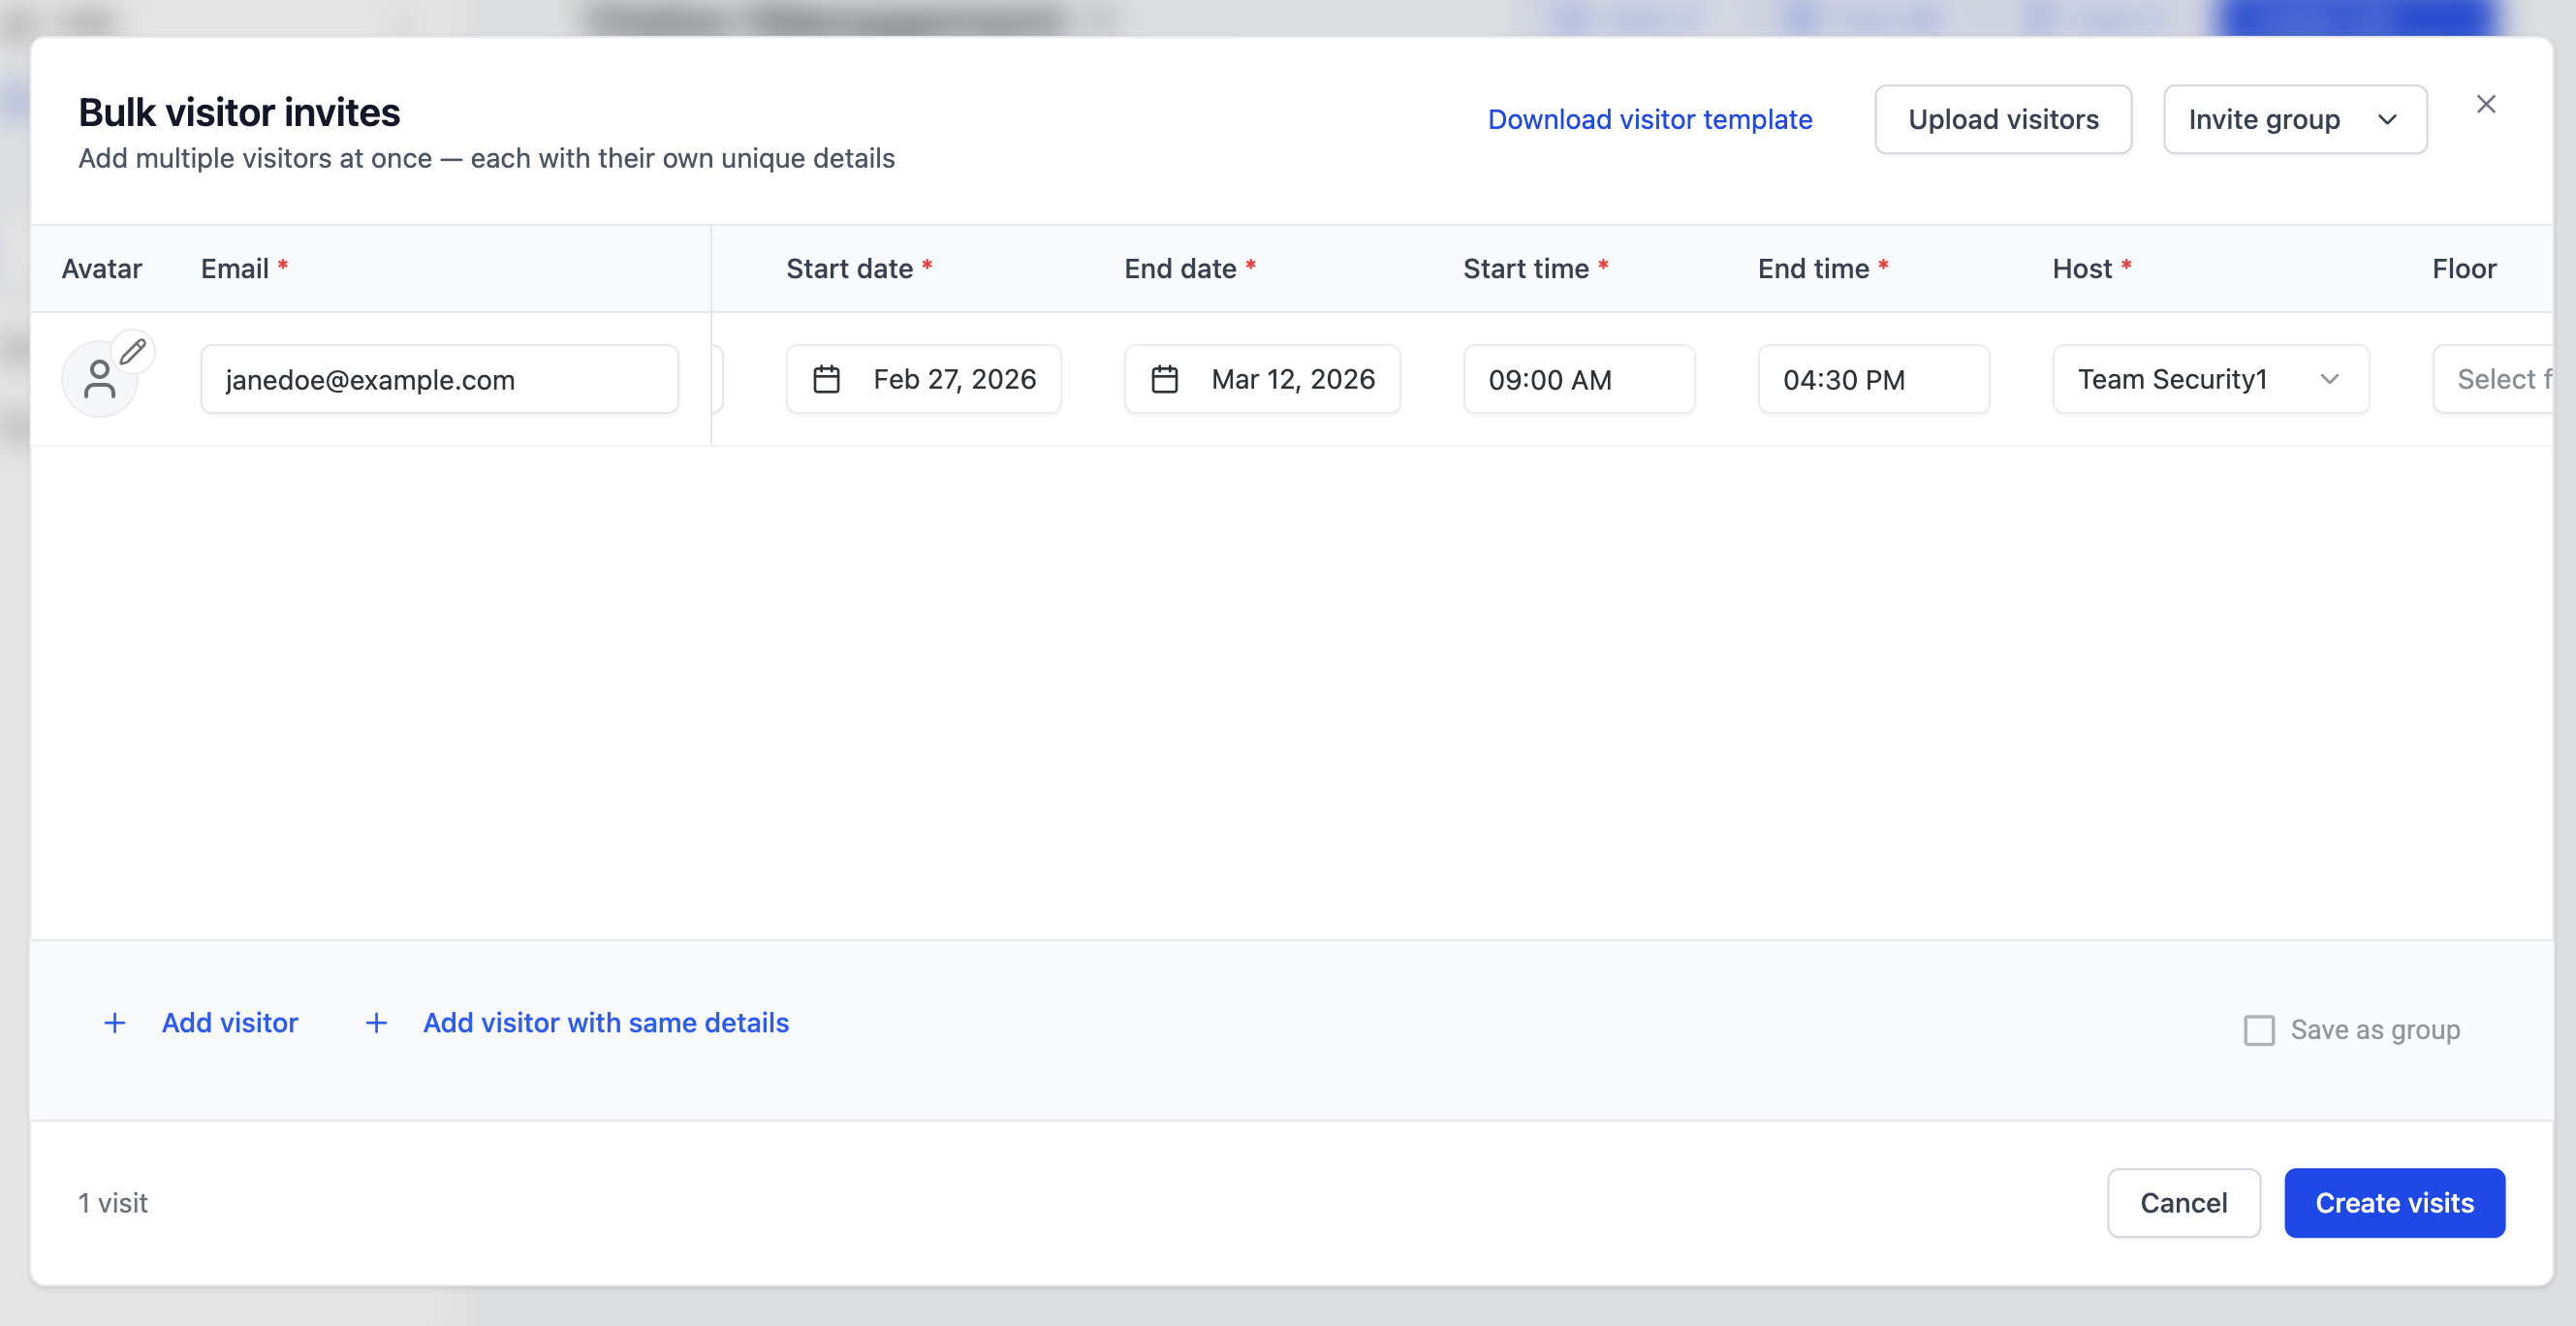
Task: Click the Create visits button
Action: (x=2393, y=1202)
